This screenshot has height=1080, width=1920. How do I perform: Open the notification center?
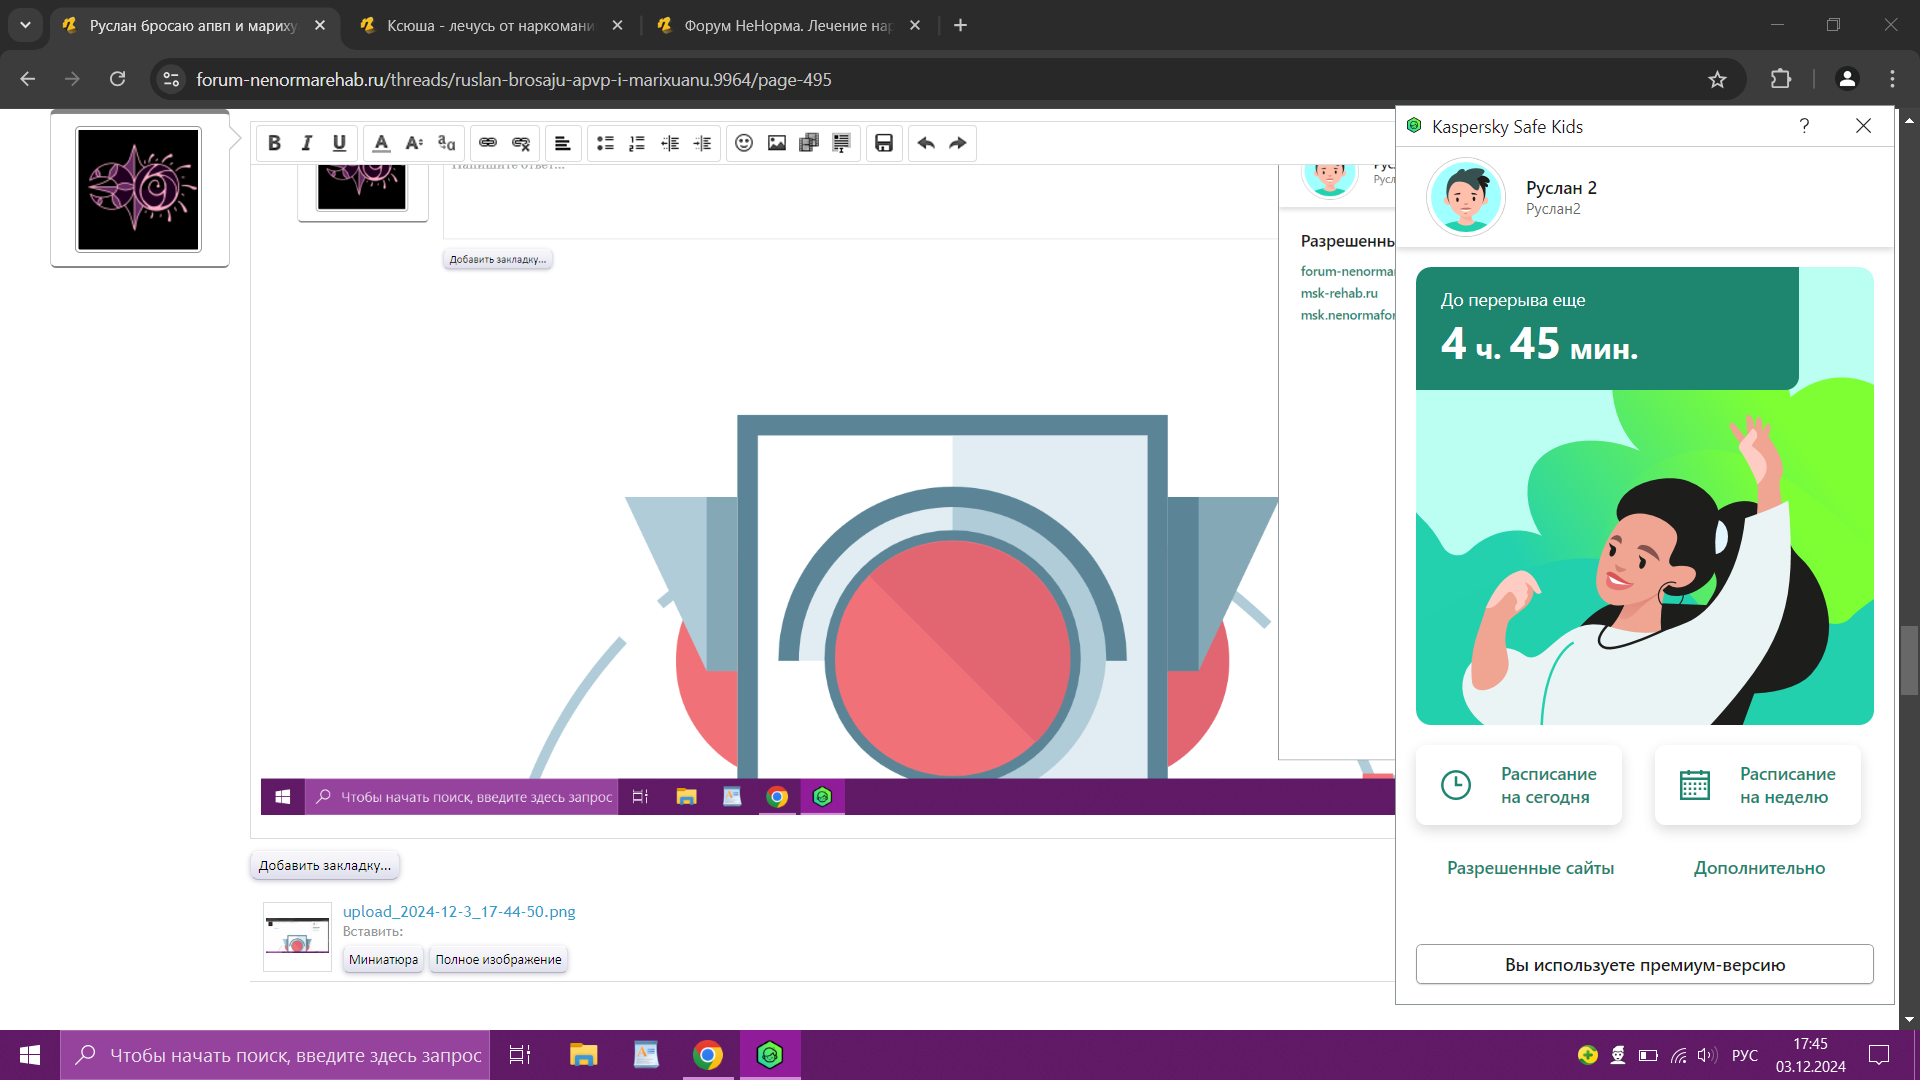coord(1879,1055)
